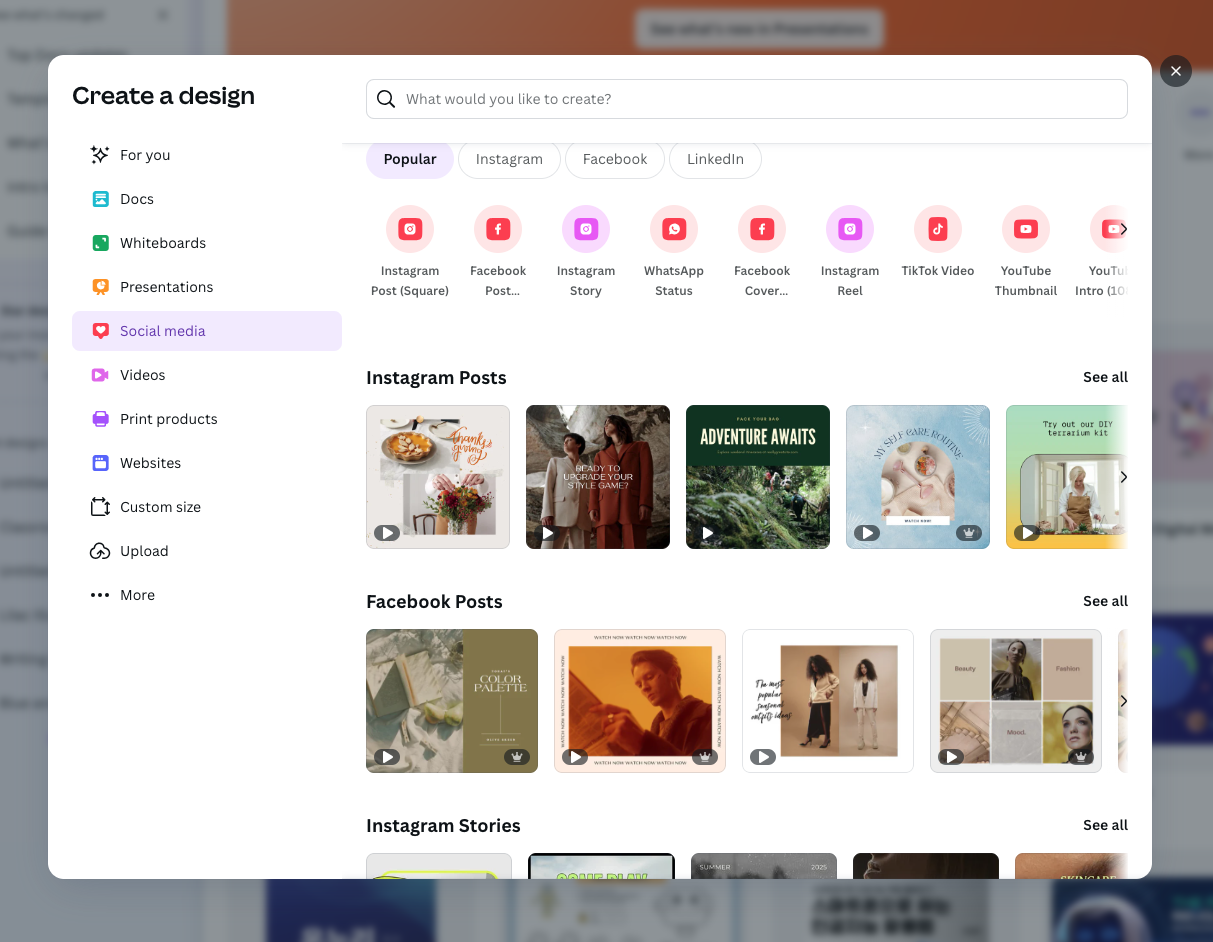Open Whiteboards category

point(207,243)
